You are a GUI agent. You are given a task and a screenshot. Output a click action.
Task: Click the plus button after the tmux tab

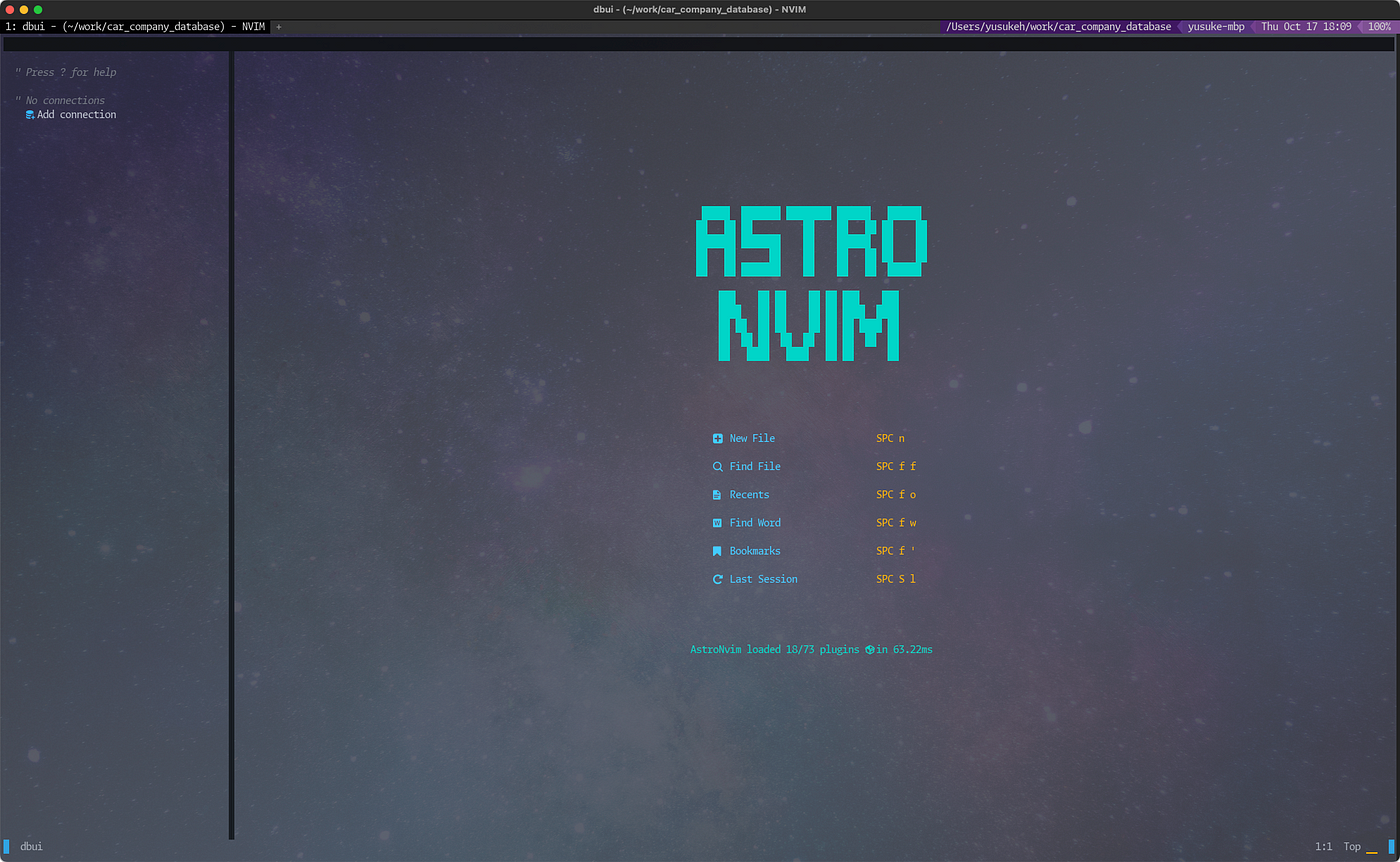(279, 27)
